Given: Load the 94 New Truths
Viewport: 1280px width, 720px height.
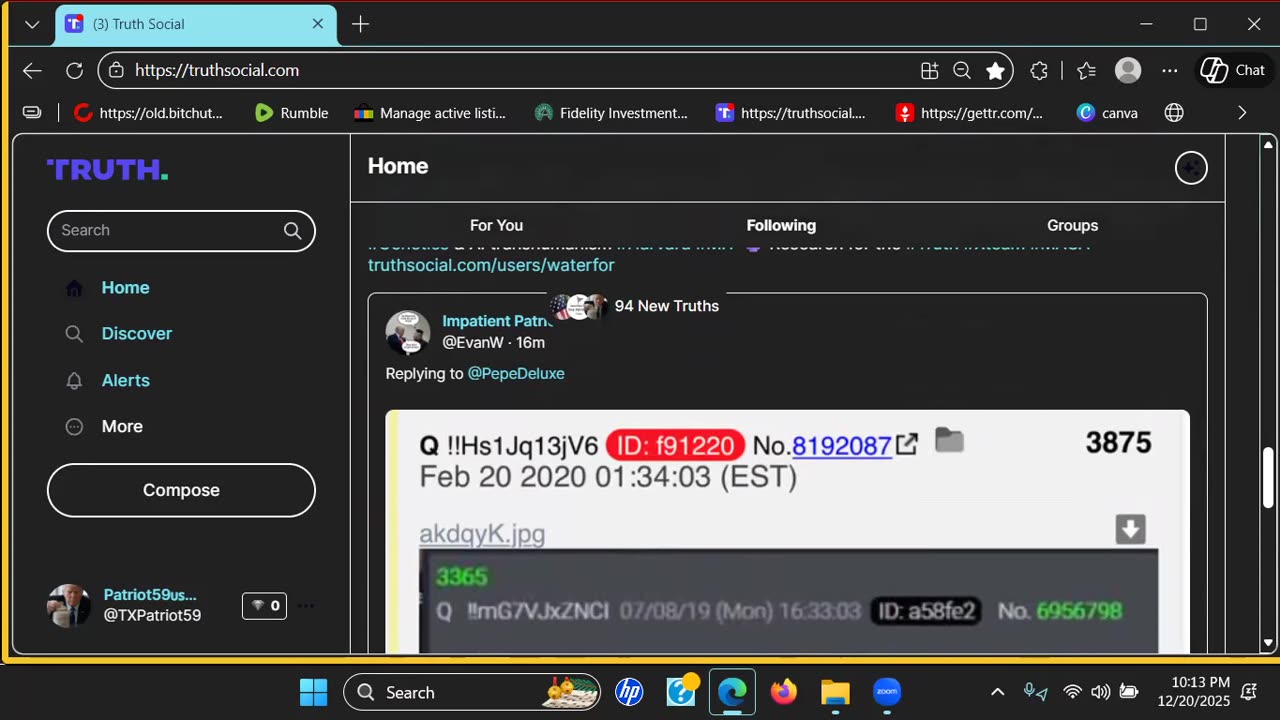Looking at the screenshot, I should tap(634, 306).
